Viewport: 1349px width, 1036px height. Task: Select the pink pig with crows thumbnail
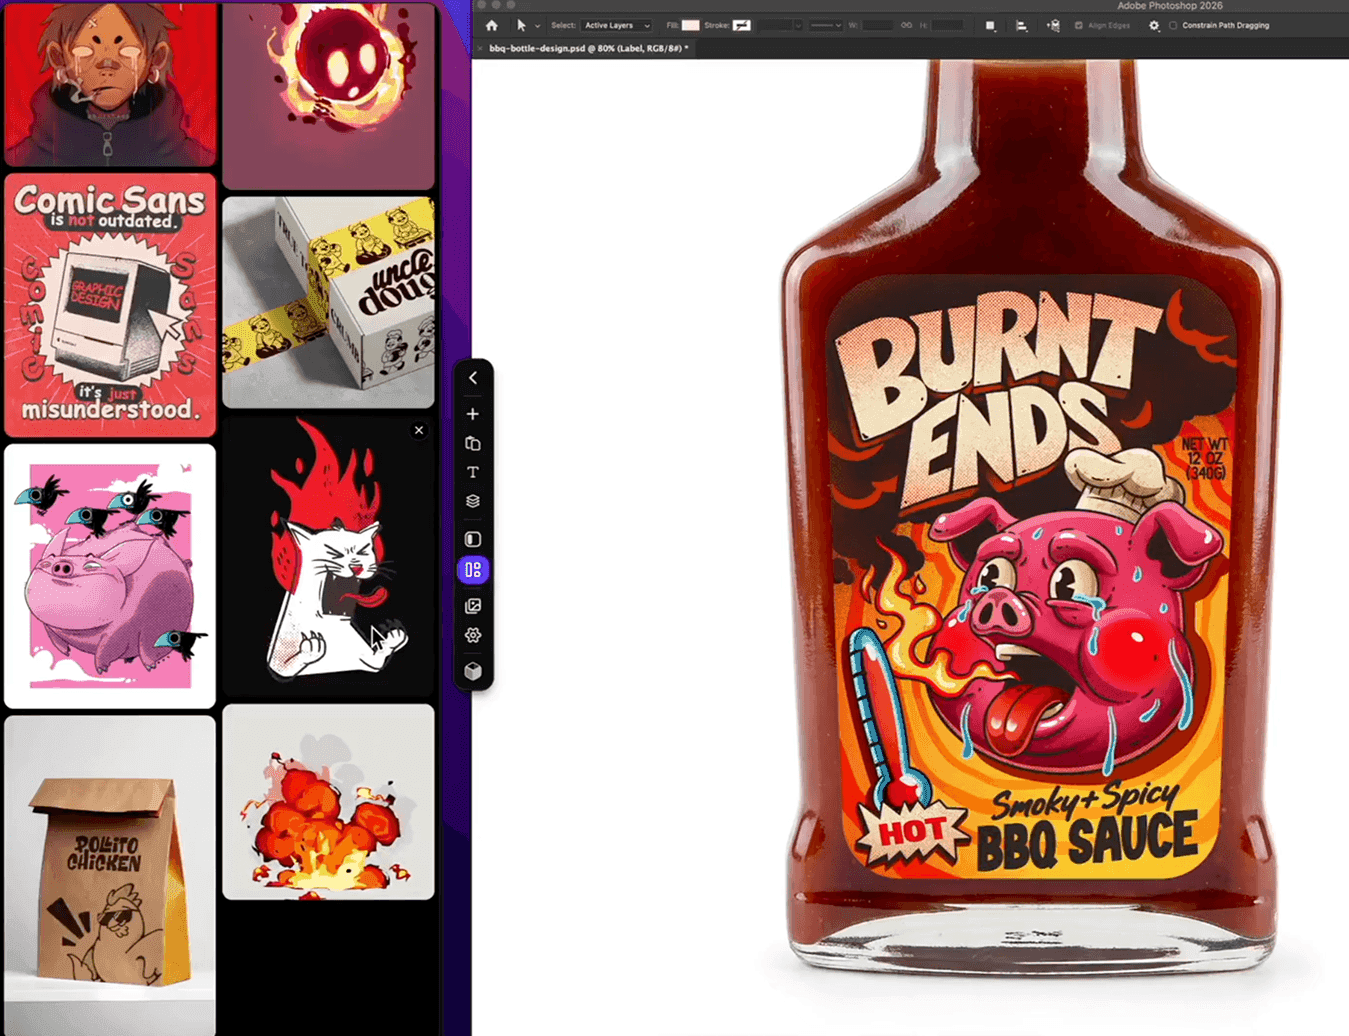pyautogui.click(x=110, y=576)
